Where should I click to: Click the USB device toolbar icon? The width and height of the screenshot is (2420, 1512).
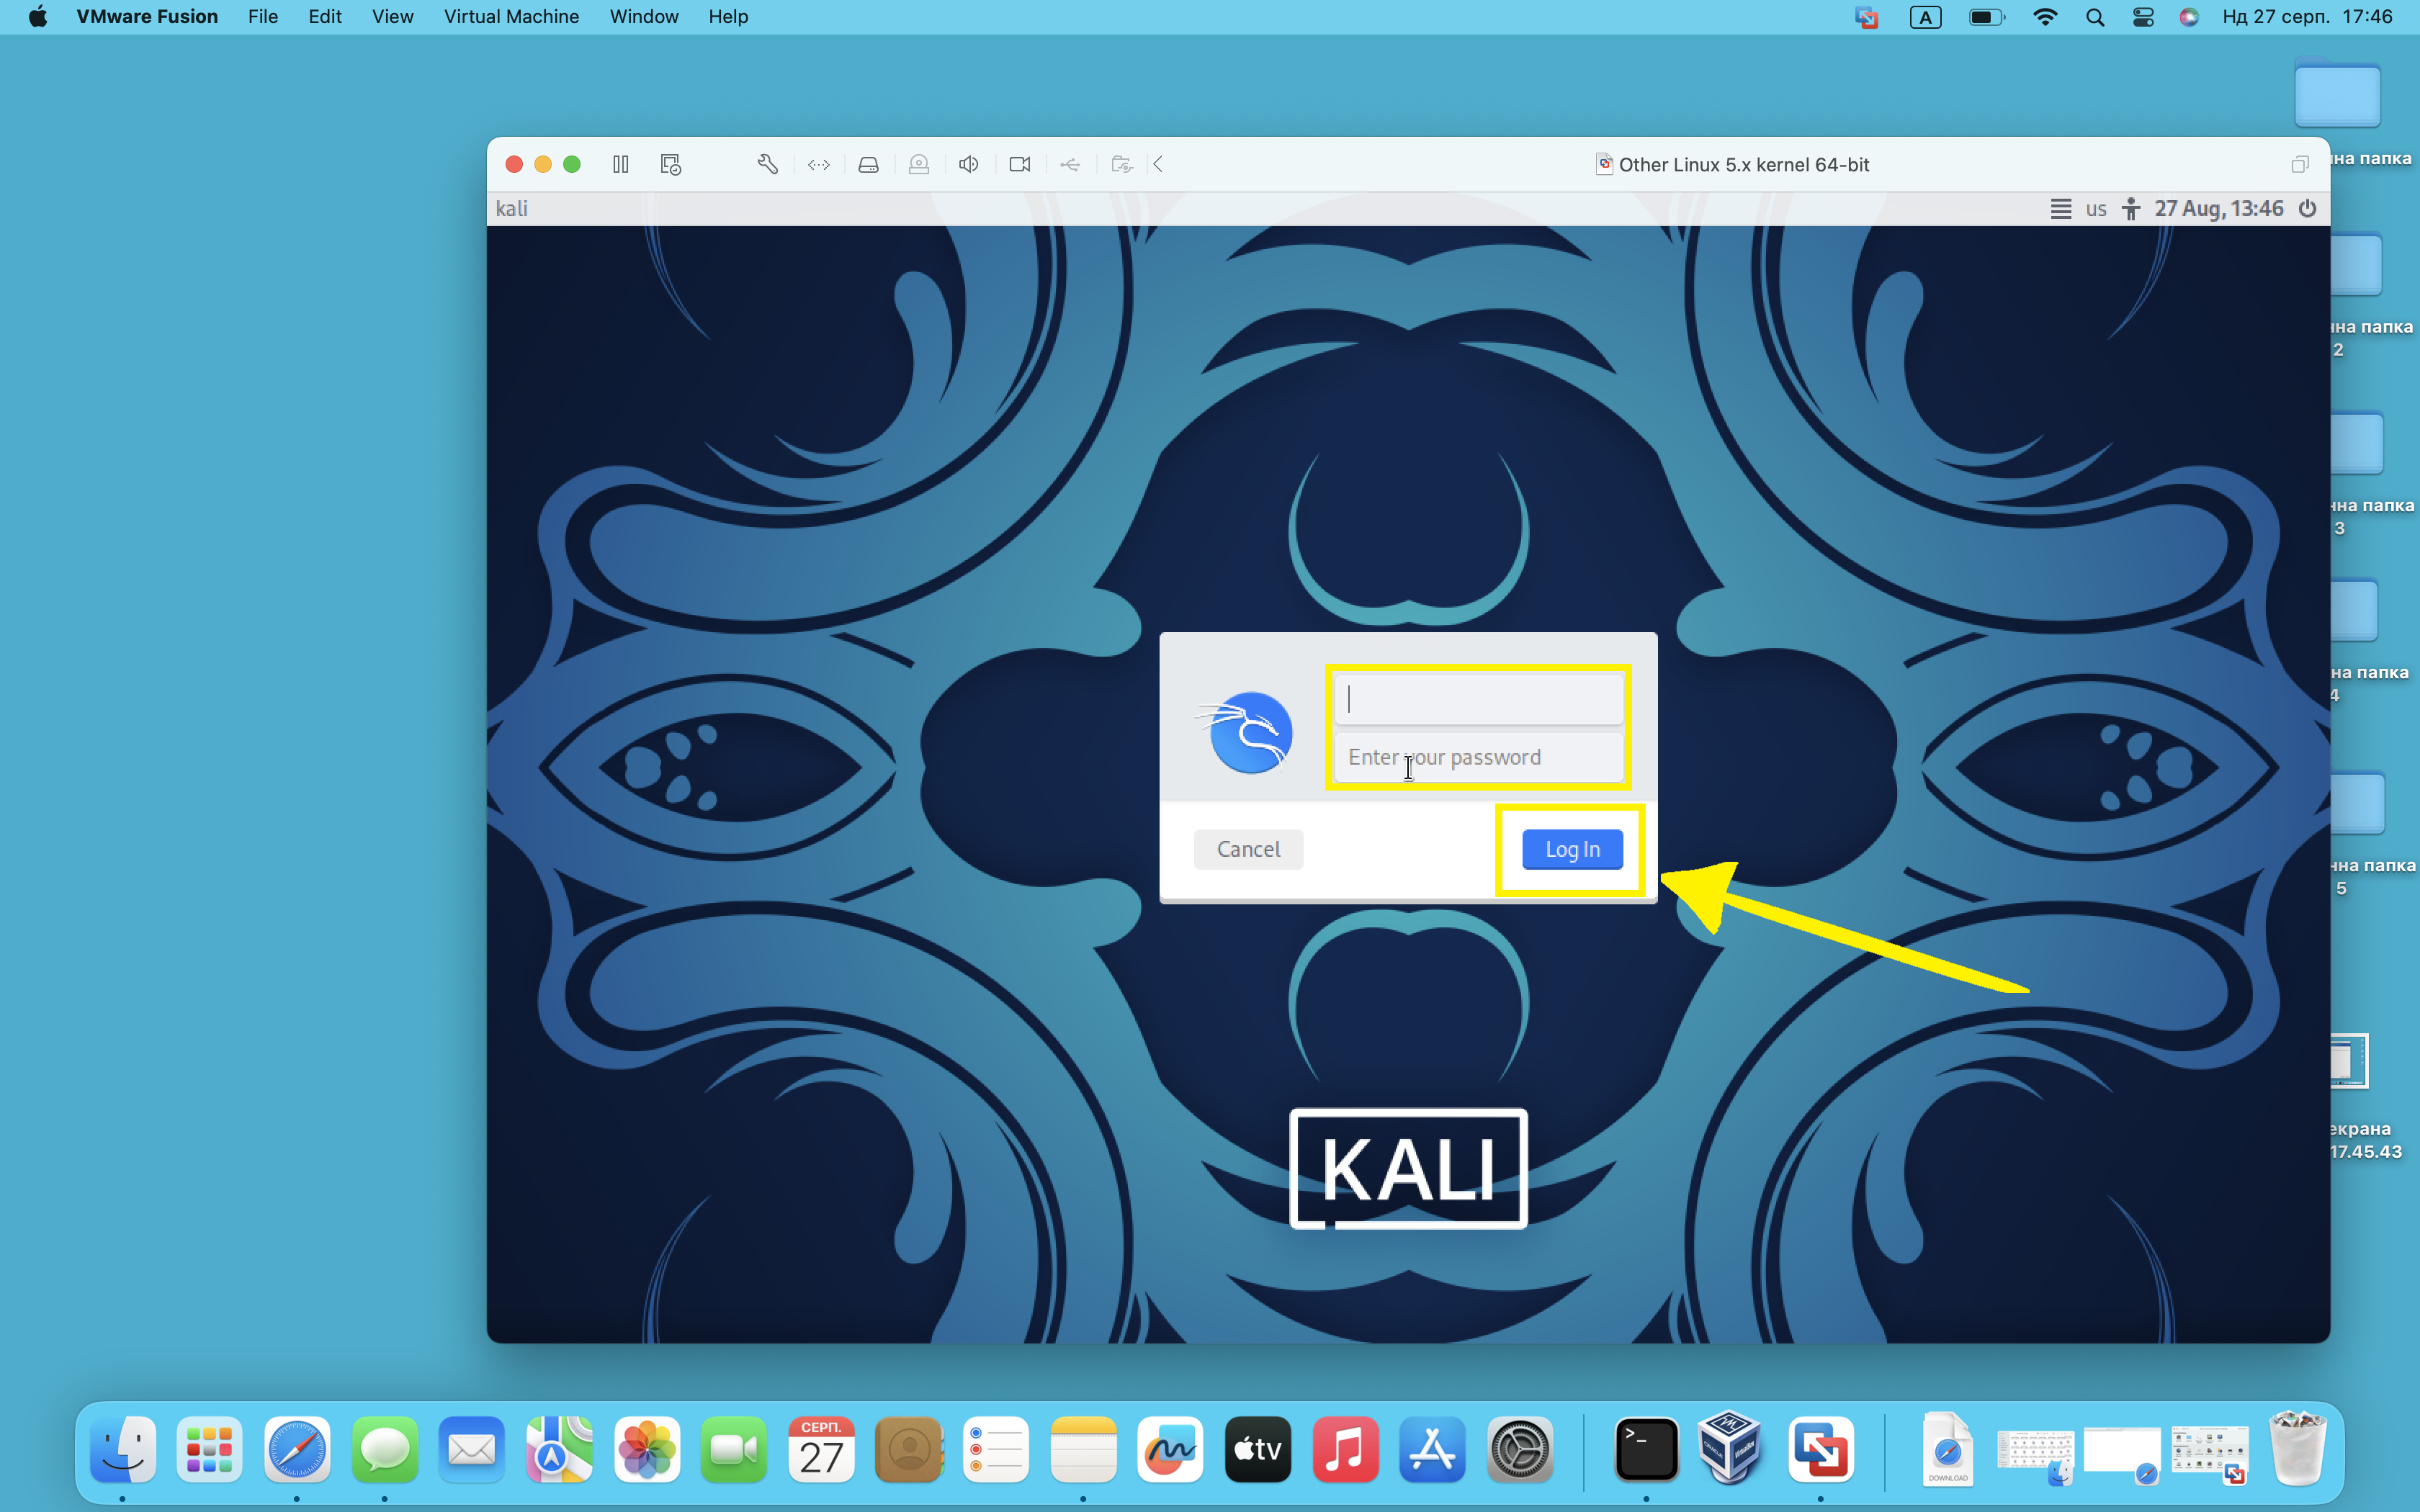tap(1070, 164)
